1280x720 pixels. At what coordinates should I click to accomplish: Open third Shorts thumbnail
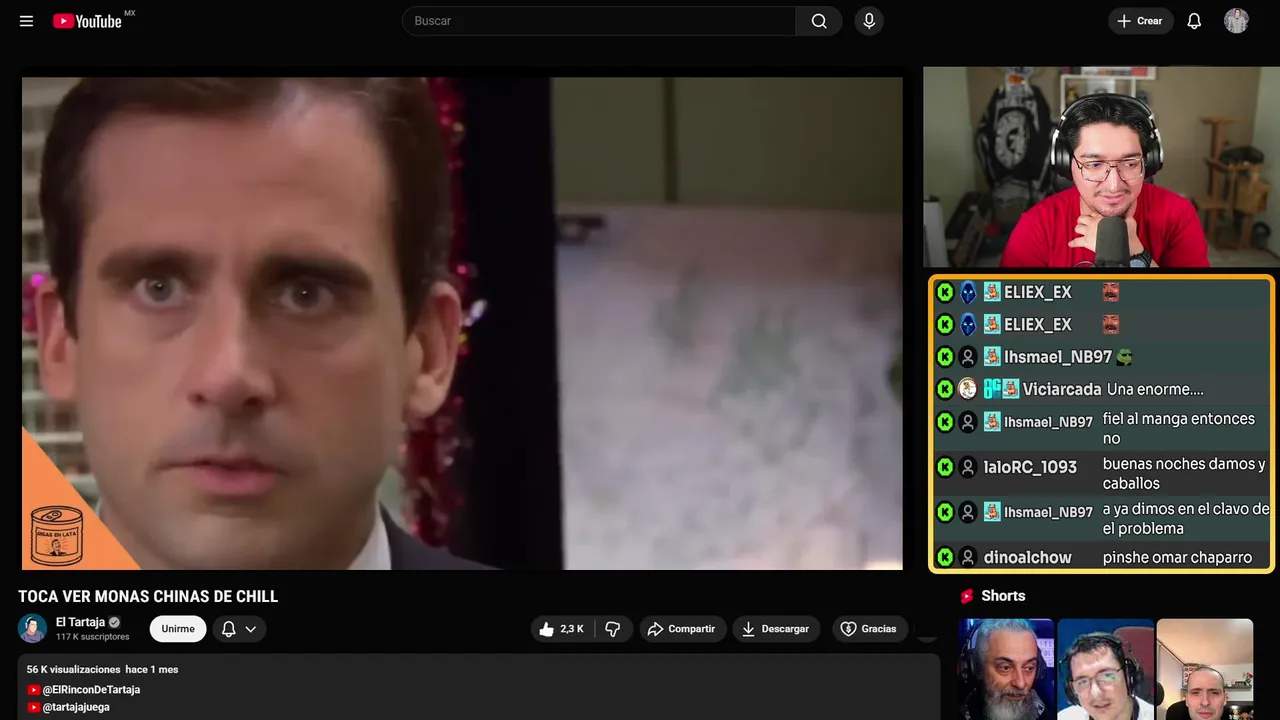tap(1204, 669)
